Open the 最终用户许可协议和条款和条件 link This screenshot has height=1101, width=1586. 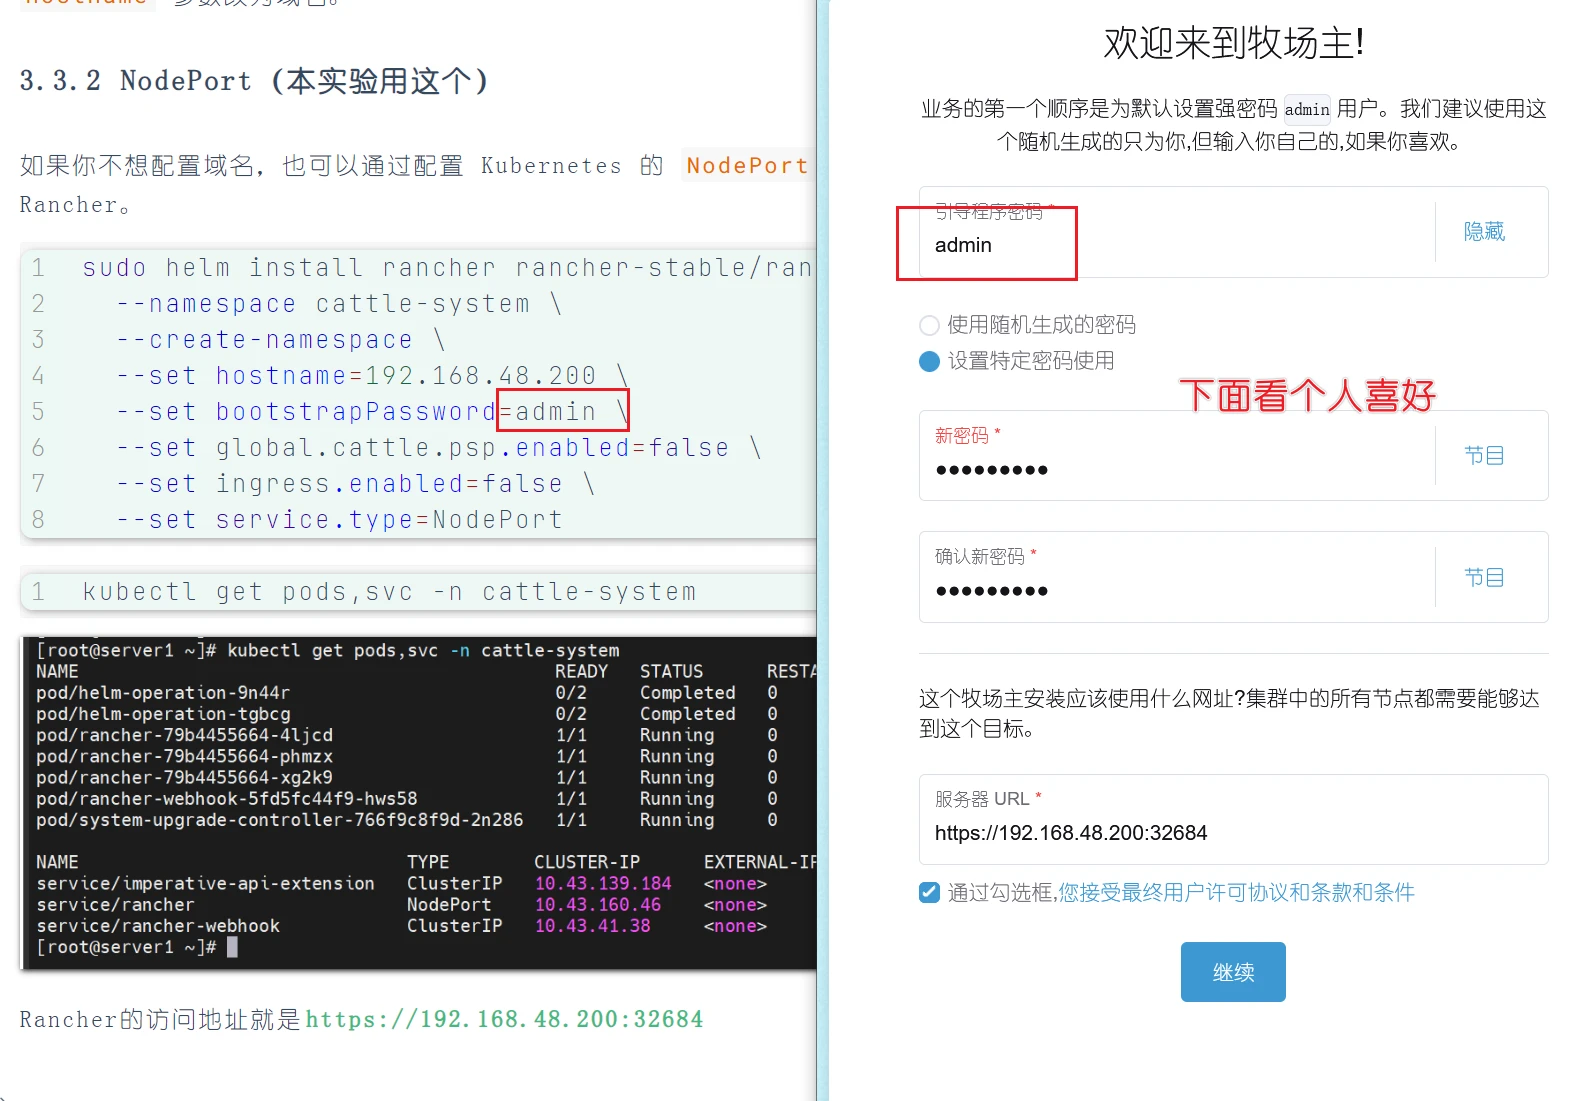(1236, 892)
